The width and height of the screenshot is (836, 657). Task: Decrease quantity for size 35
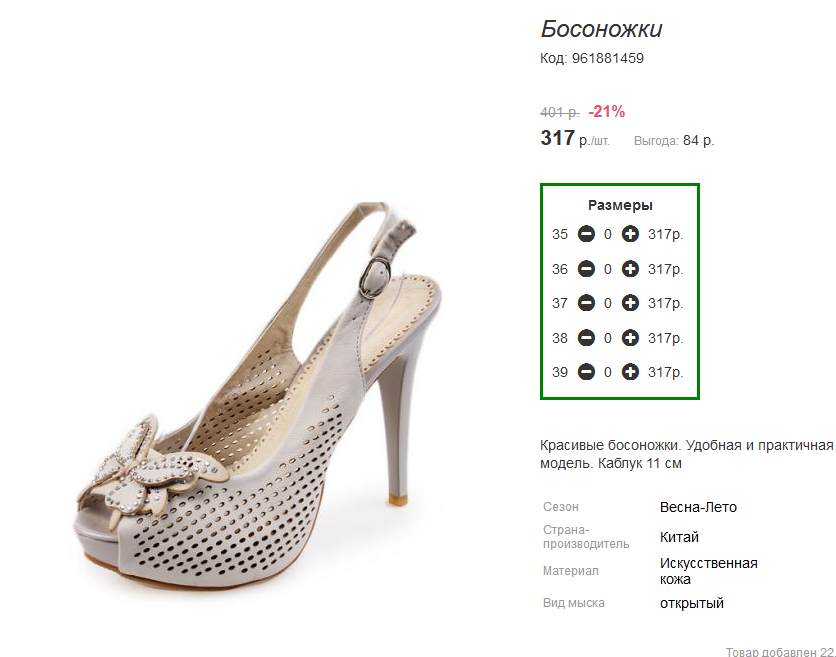pos(586,234)
